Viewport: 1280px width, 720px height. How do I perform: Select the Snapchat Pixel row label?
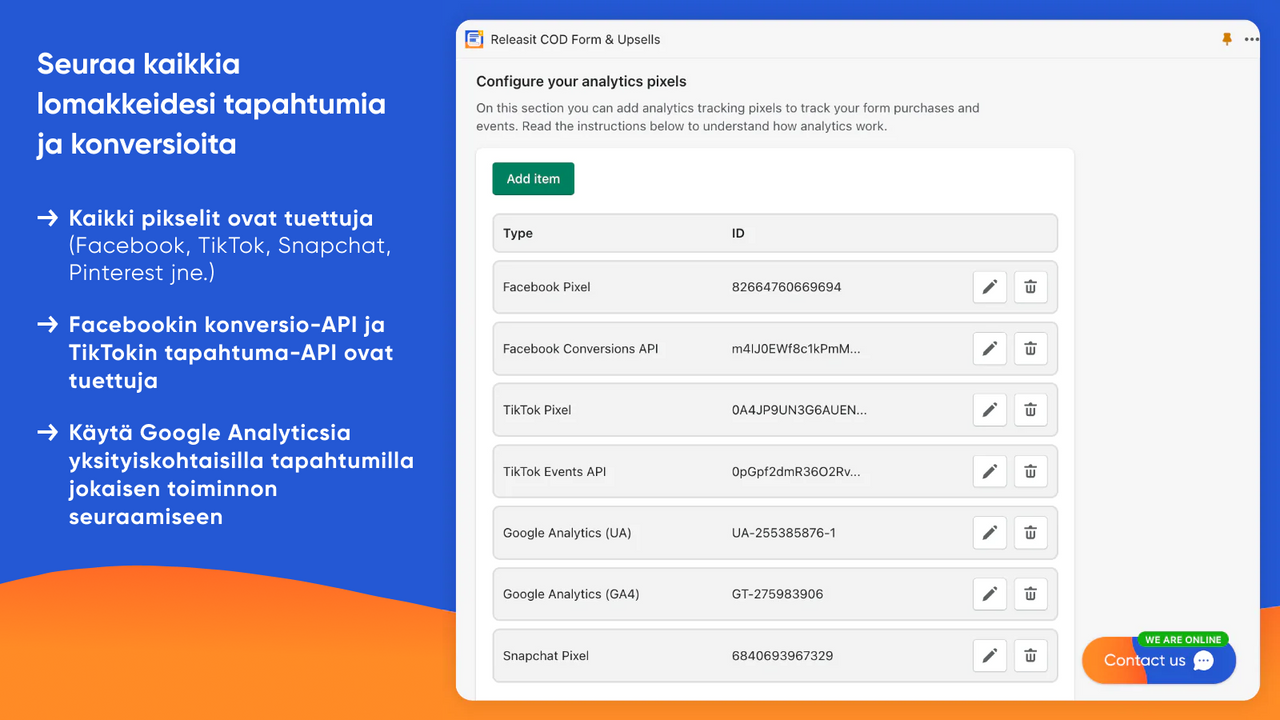[546, 656]
